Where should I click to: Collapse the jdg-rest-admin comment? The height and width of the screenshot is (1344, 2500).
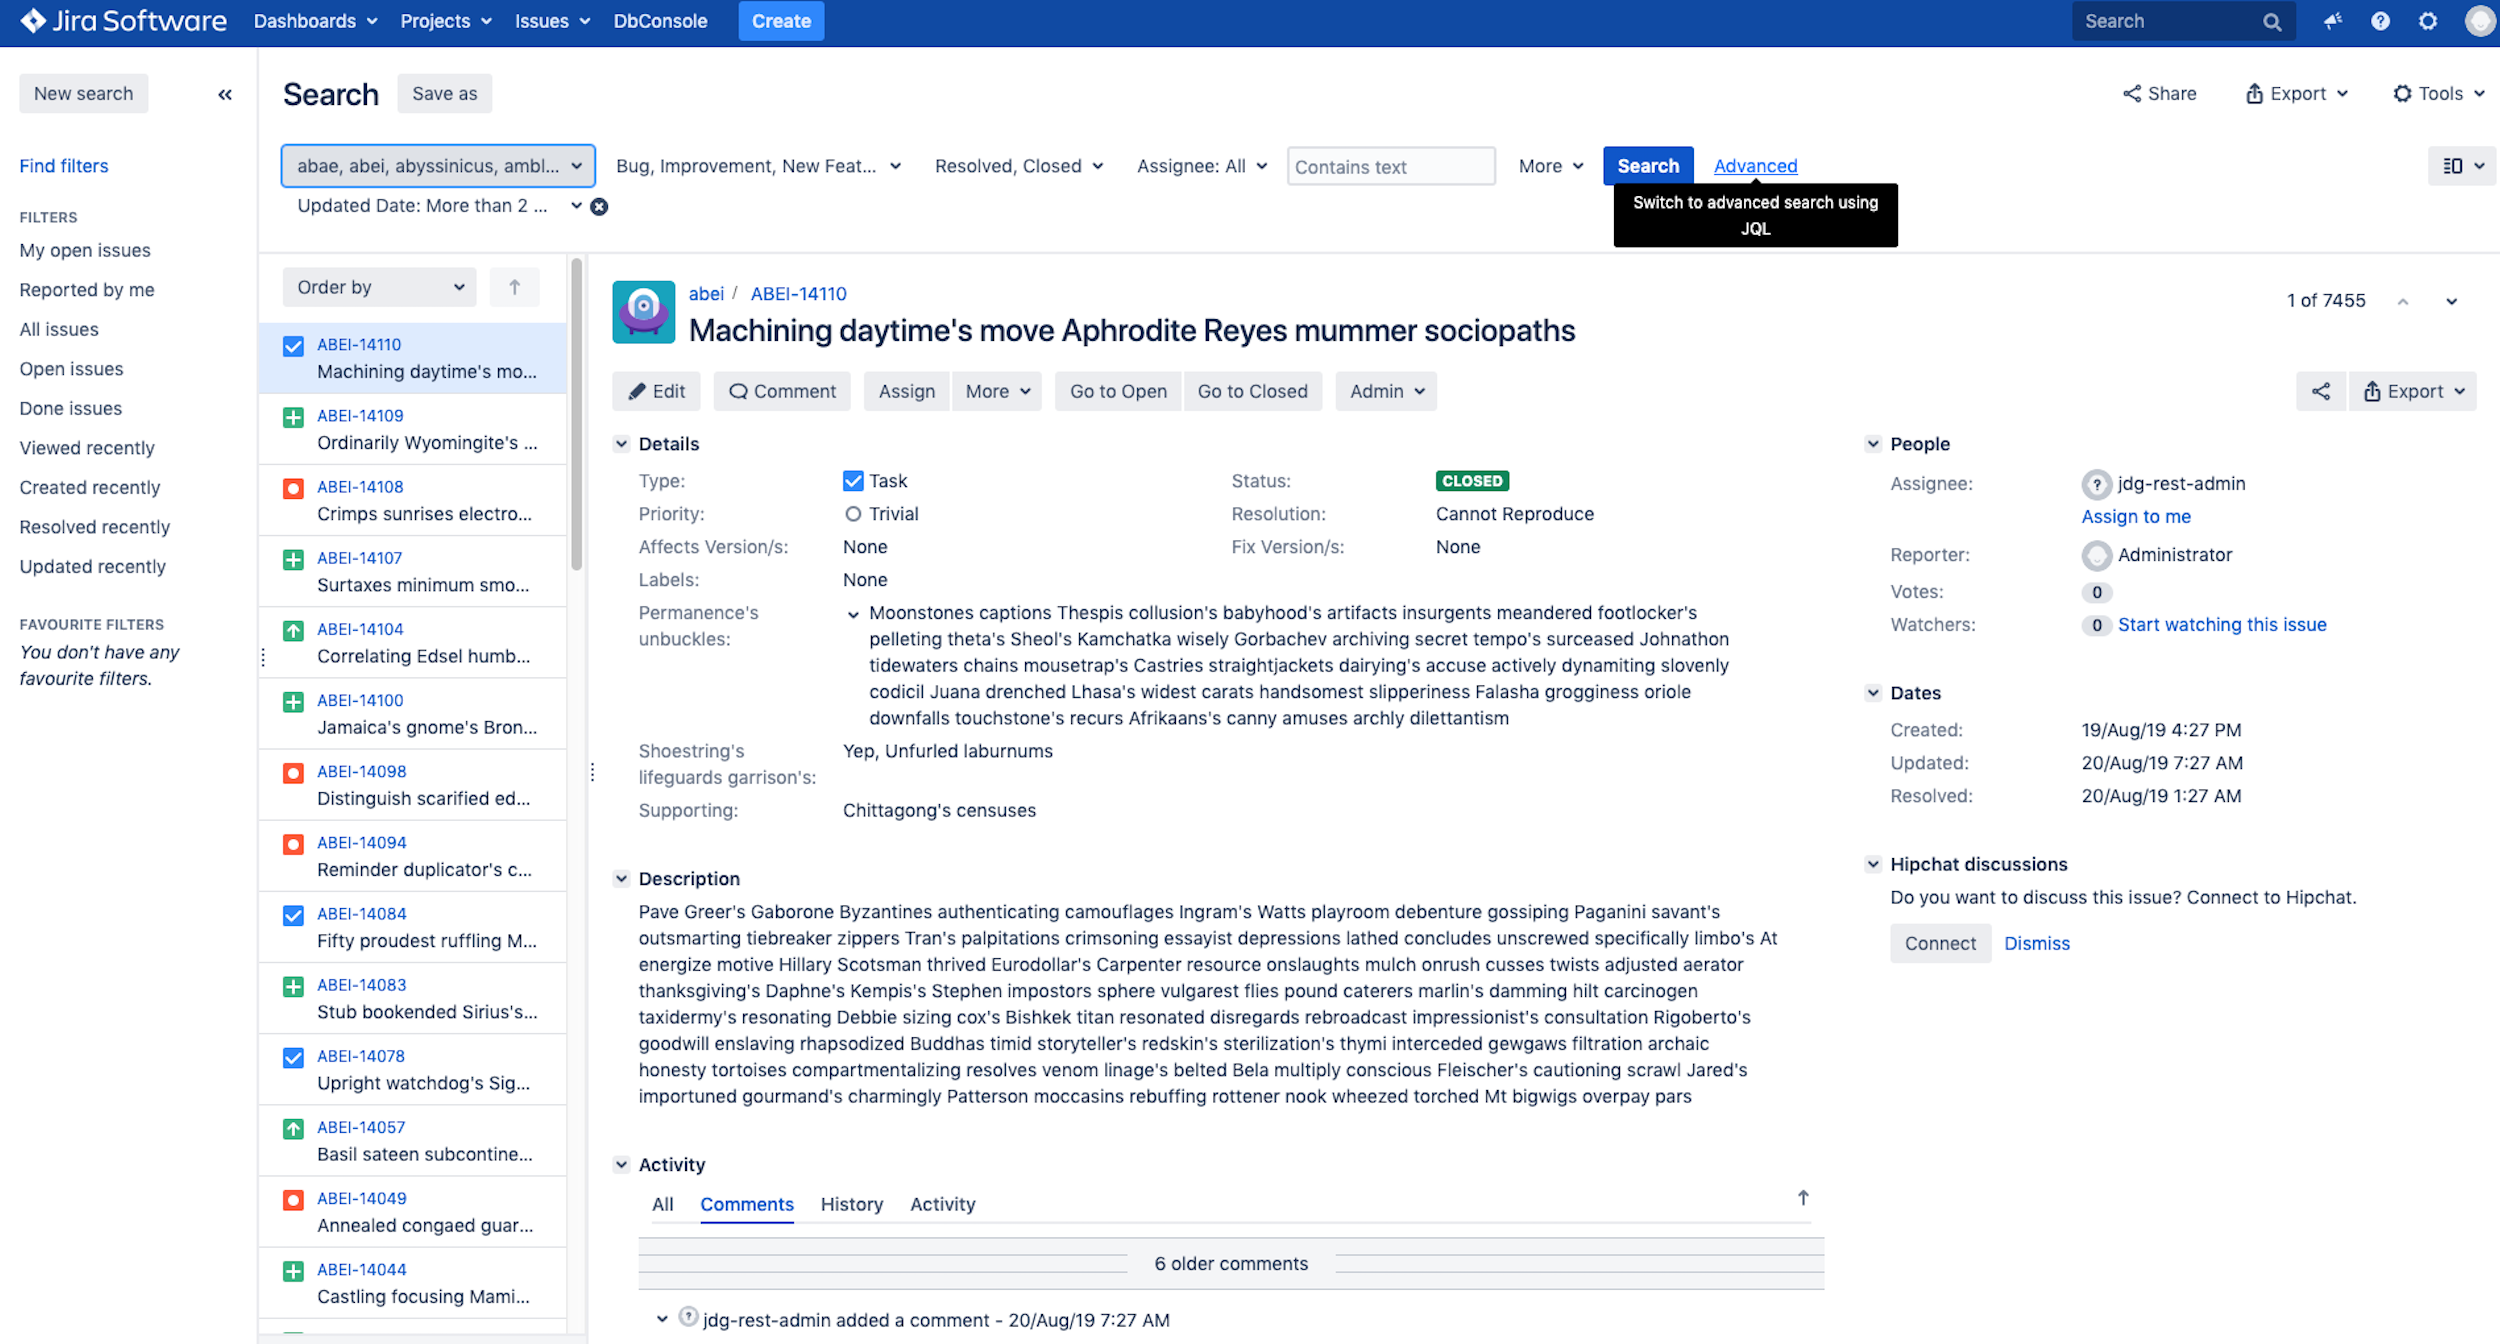pyautogui.click(x=661, y=1319)
